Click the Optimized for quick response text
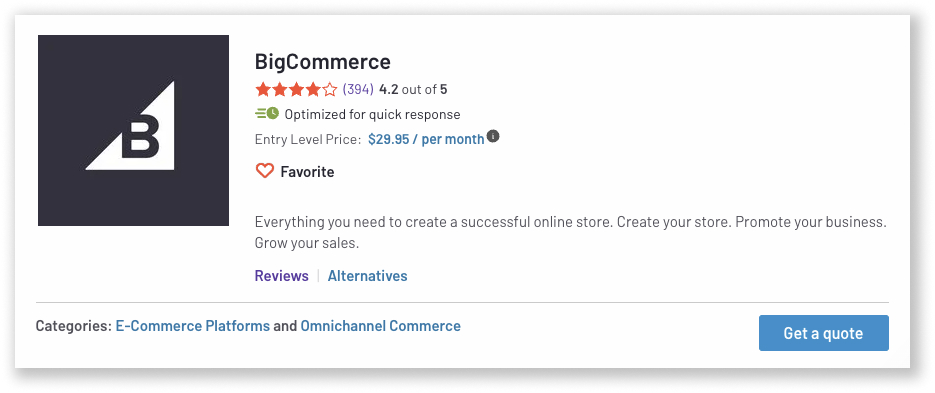The image size is (935, 393). tap(372, 115)
